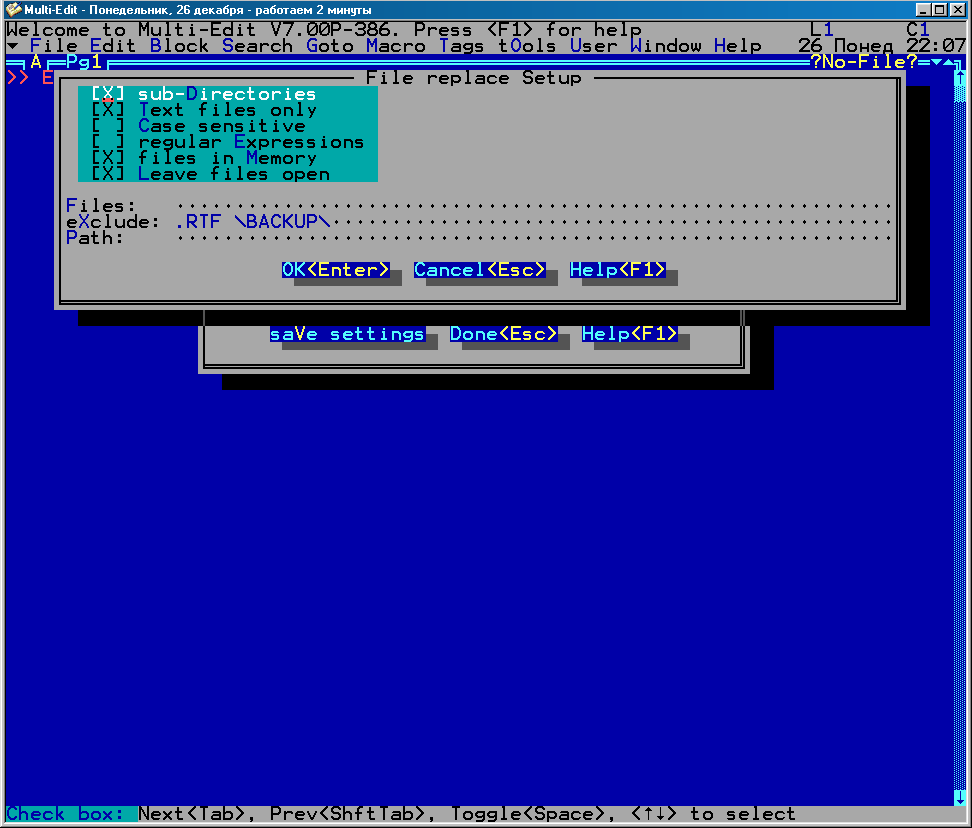Open the Window menu
Screen dimensions: 972x828
pyautogui.click(x=666, y=46)
